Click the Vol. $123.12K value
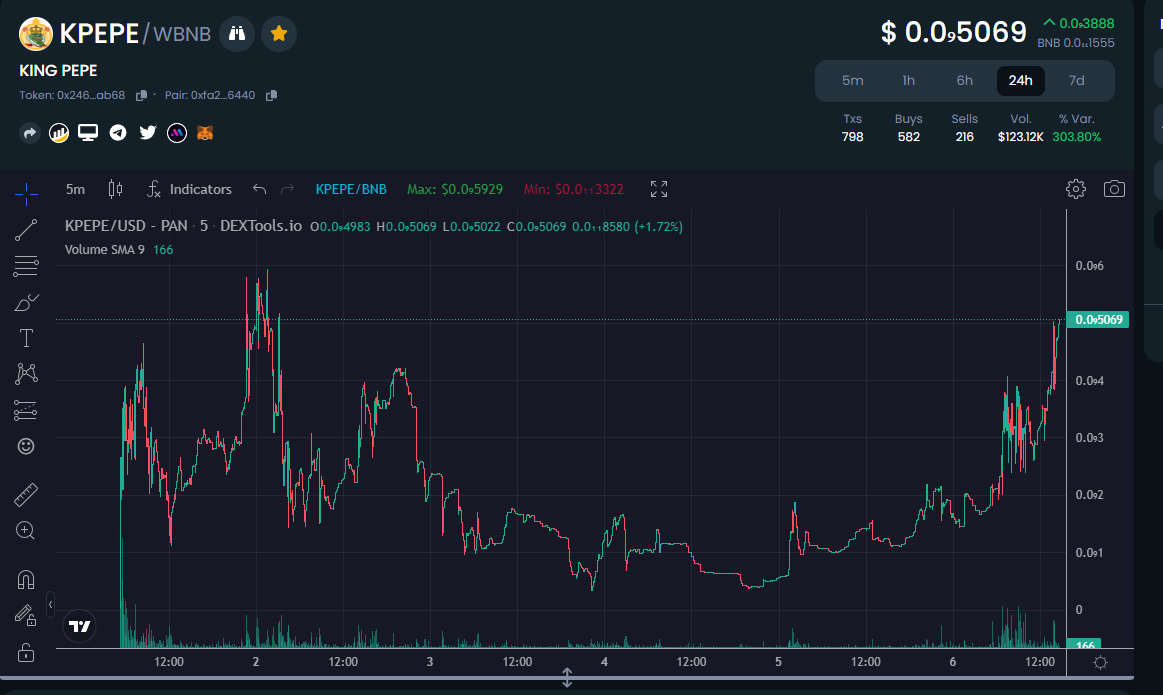1163x695 pixels. (x=1021, y=137)
